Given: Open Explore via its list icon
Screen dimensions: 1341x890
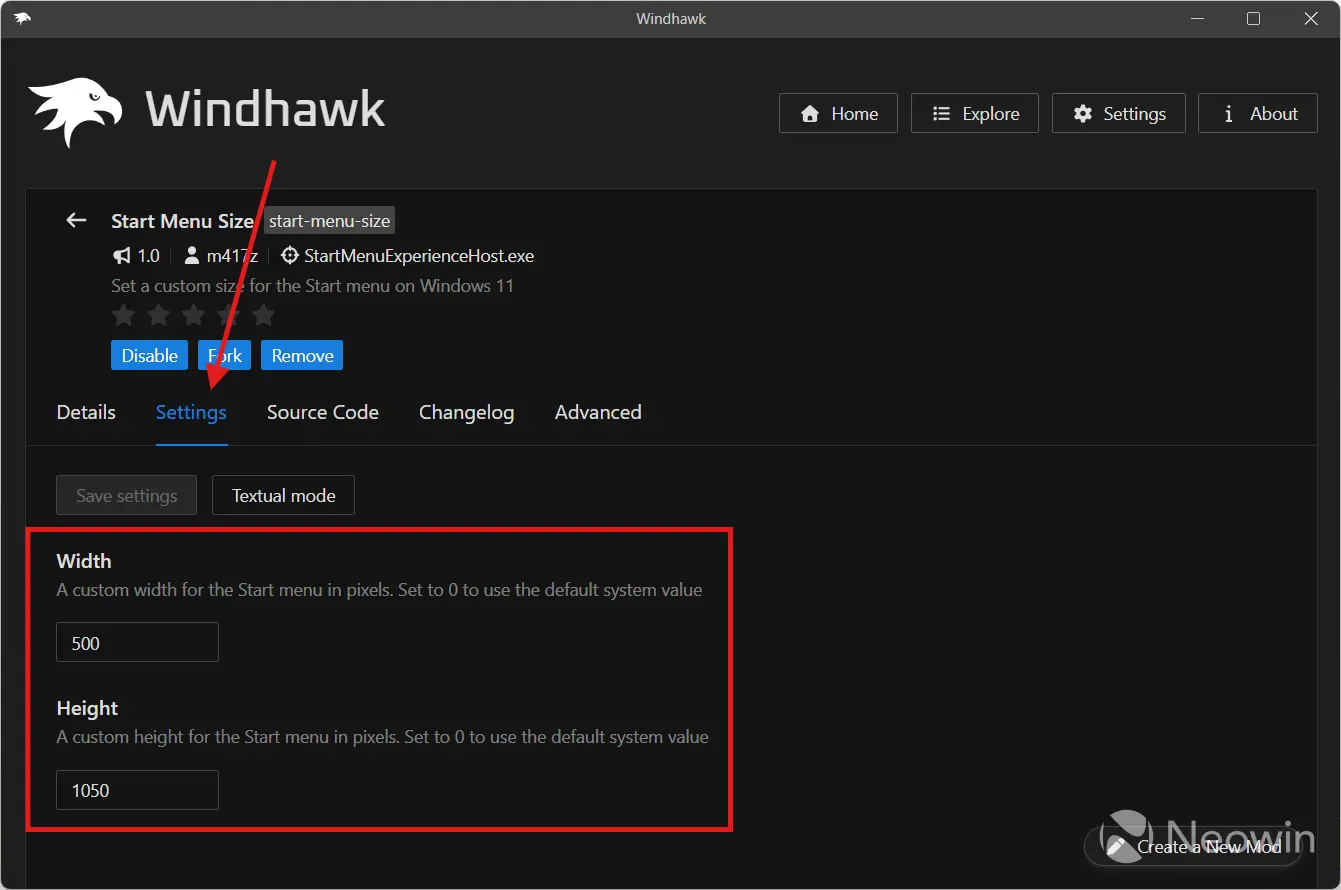Looking at the screenshot, I should click(x=941, y=113).
